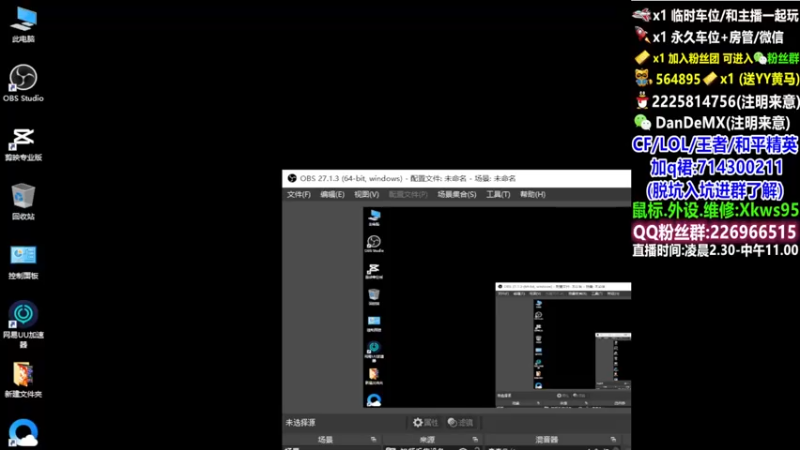Launch the OBS Studio desktop shortcut
This screenshot has height=450, width=800.
(23, 83)
